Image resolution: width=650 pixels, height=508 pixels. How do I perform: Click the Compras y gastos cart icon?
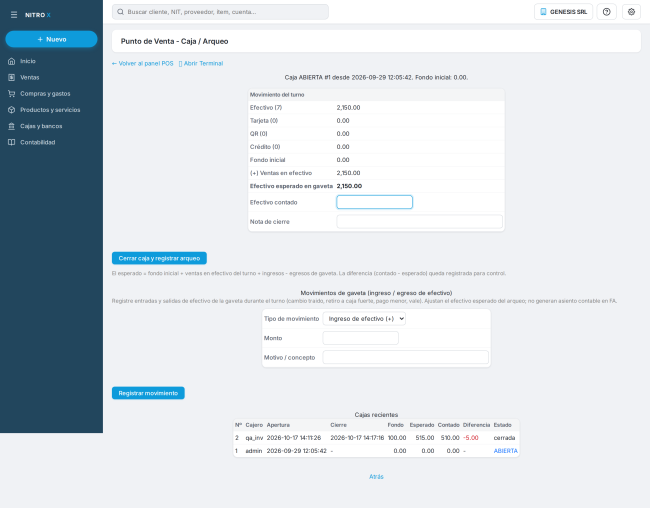(12, 94)
